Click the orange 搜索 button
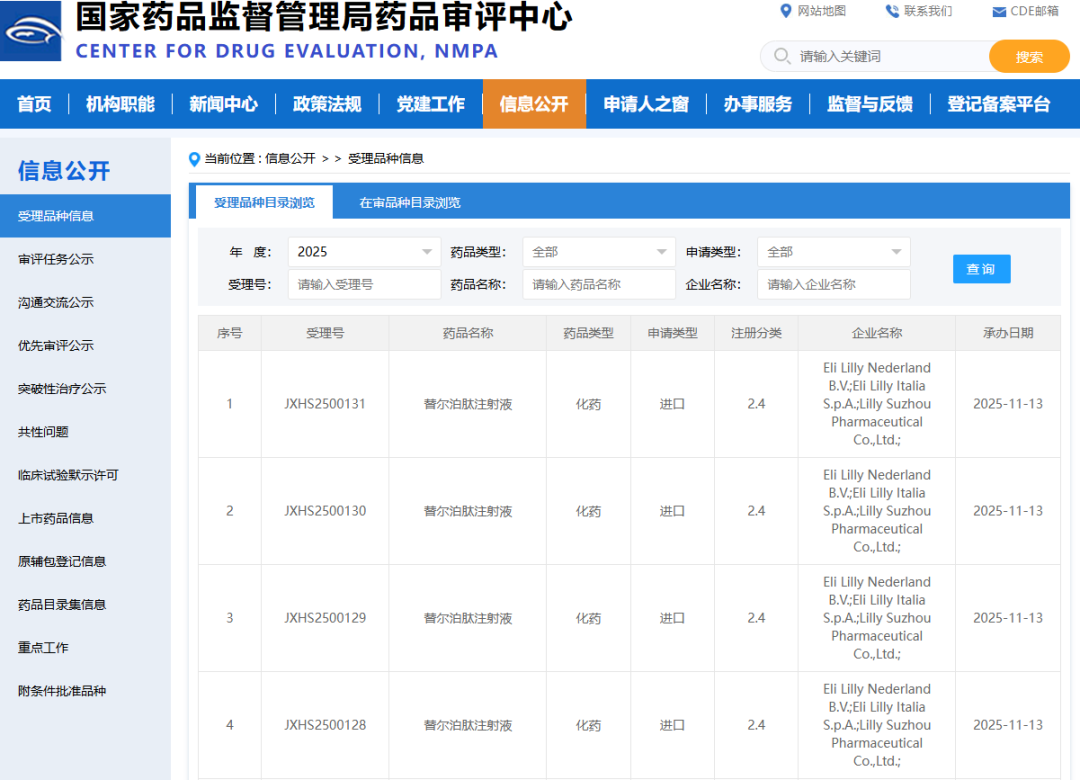The height and width of the screenshot is (780, 1080). coord(1029,57)
